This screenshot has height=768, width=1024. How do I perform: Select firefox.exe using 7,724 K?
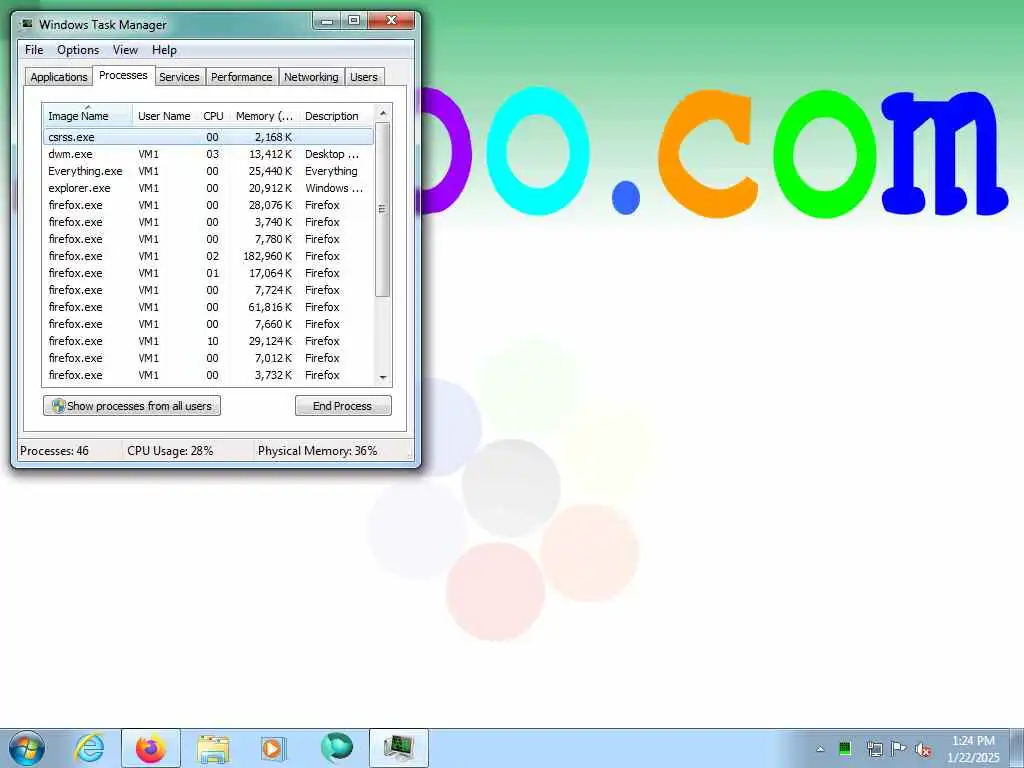coord(208,290)
